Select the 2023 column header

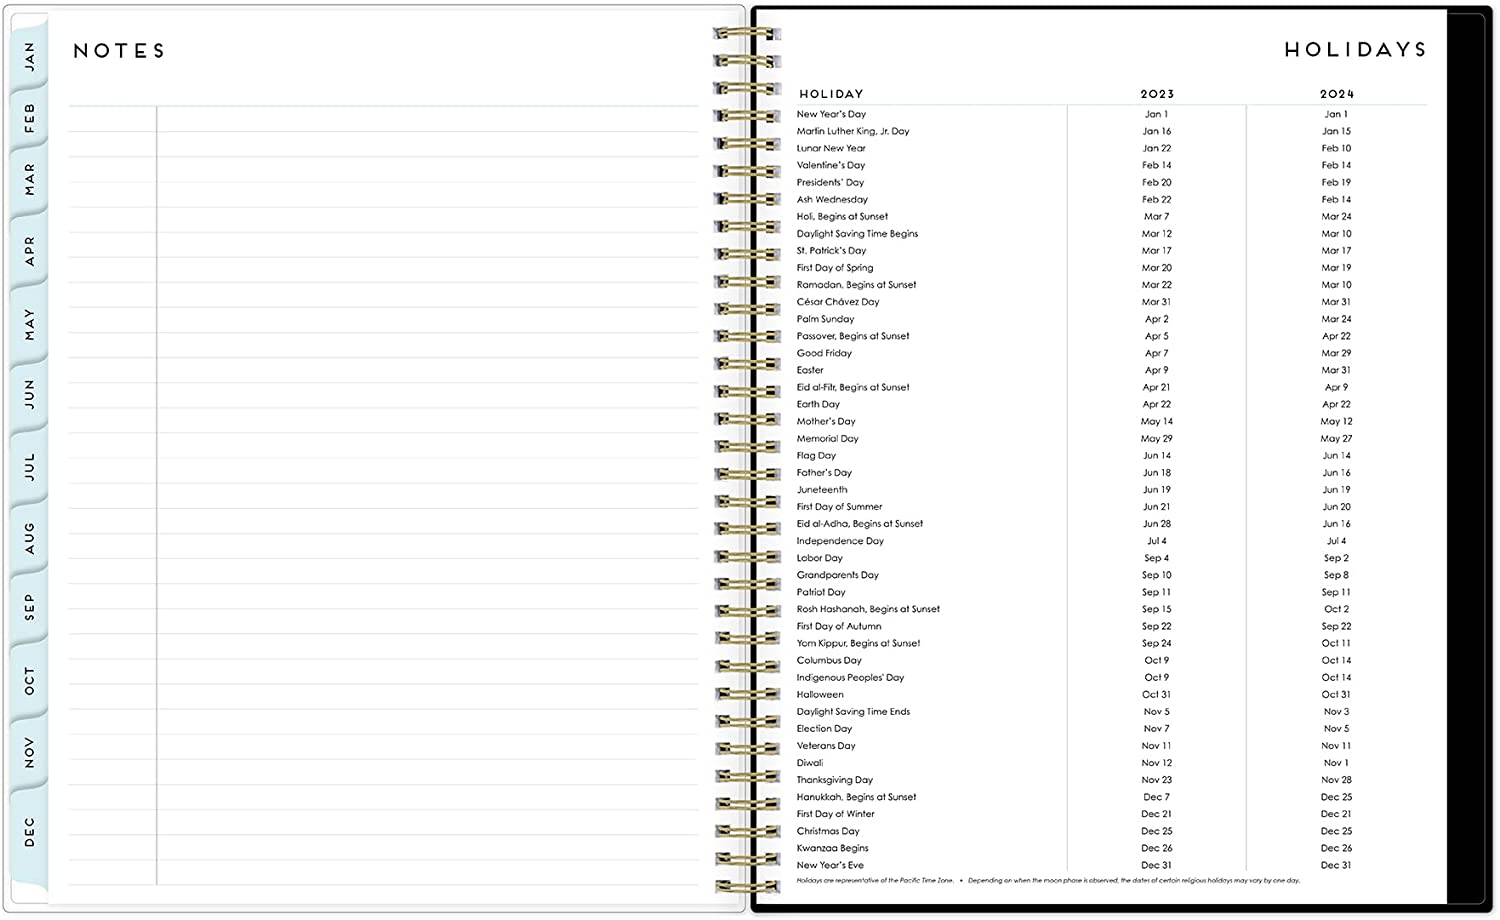pos(1157,94)
